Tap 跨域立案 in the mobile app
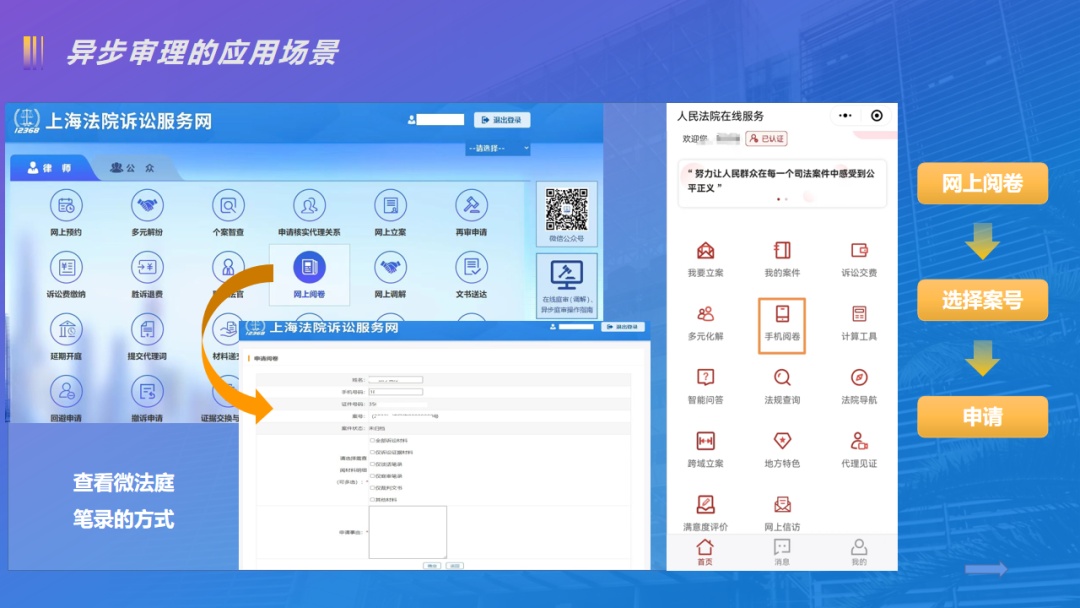The height and width of the screenshot is (608, 1080). (705, 450)
